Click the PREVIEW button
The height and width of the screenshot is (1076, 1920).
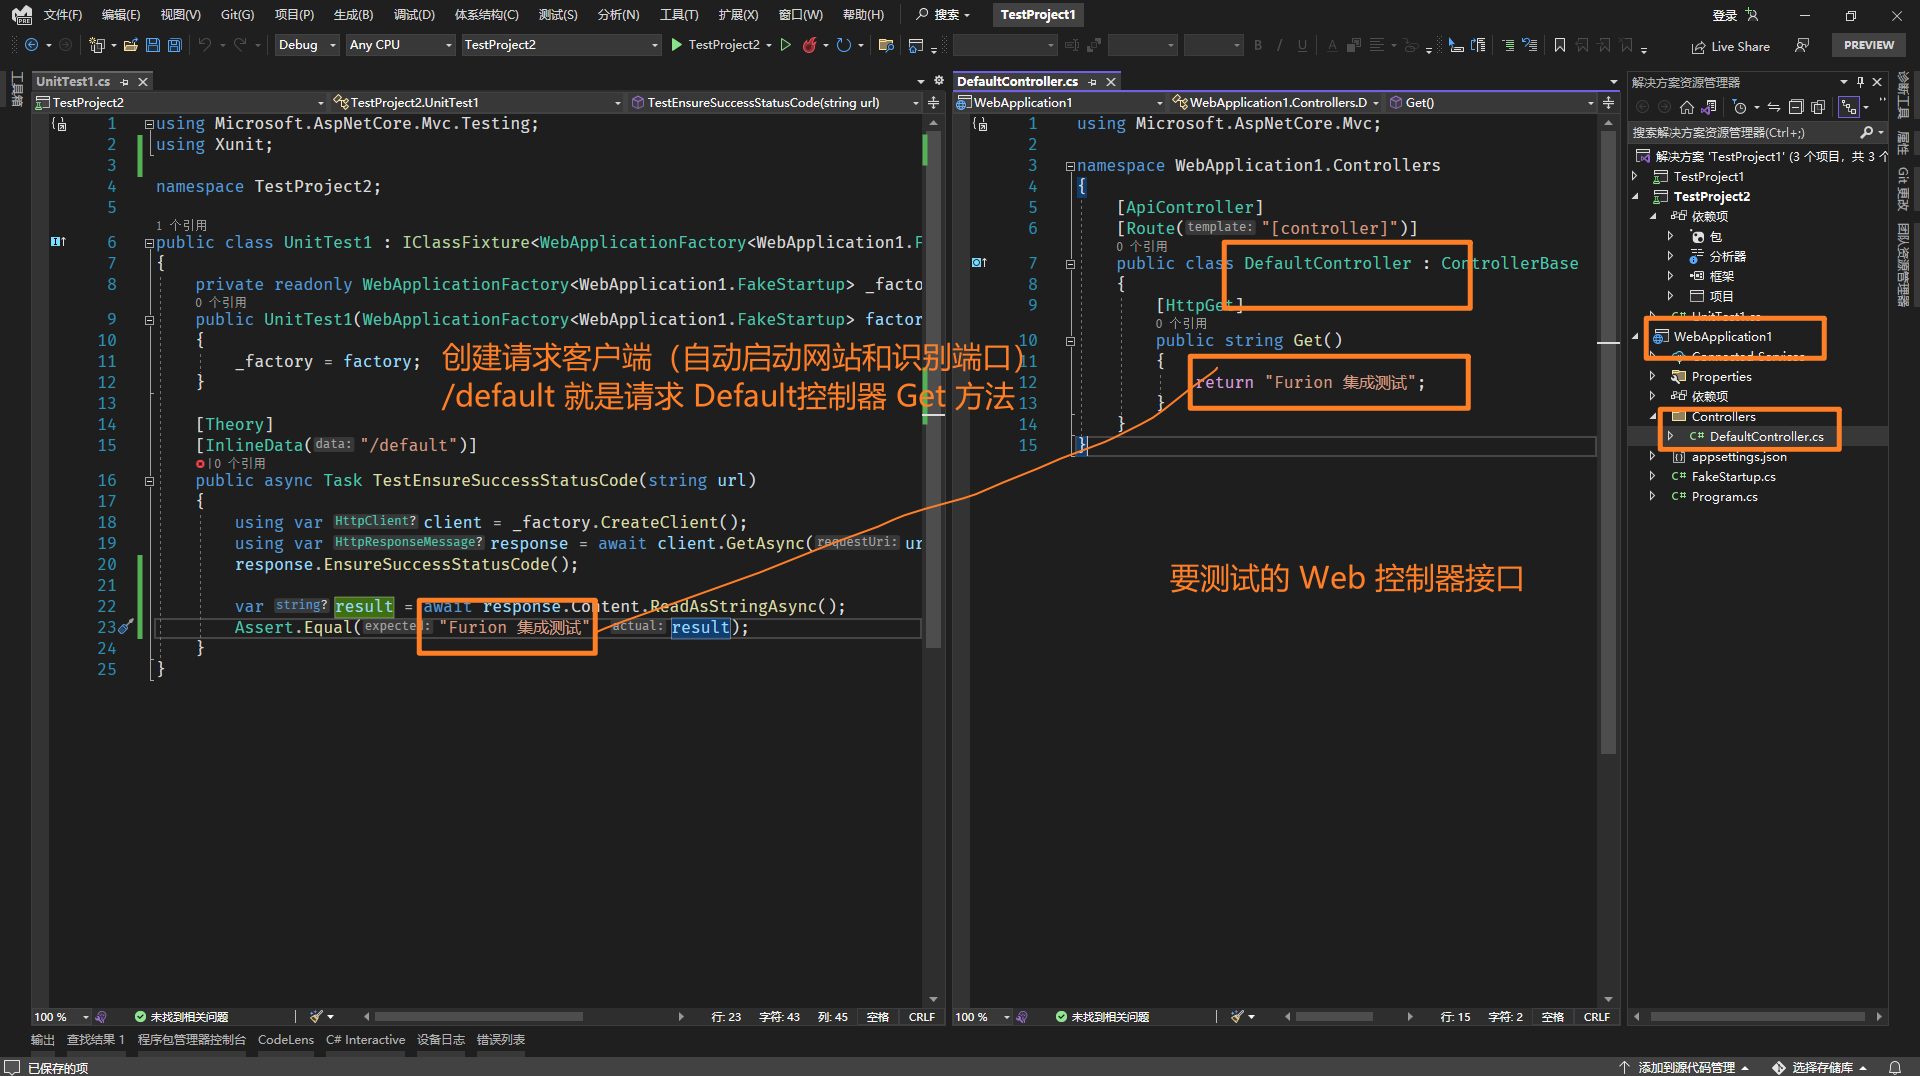click(1868, 45)
